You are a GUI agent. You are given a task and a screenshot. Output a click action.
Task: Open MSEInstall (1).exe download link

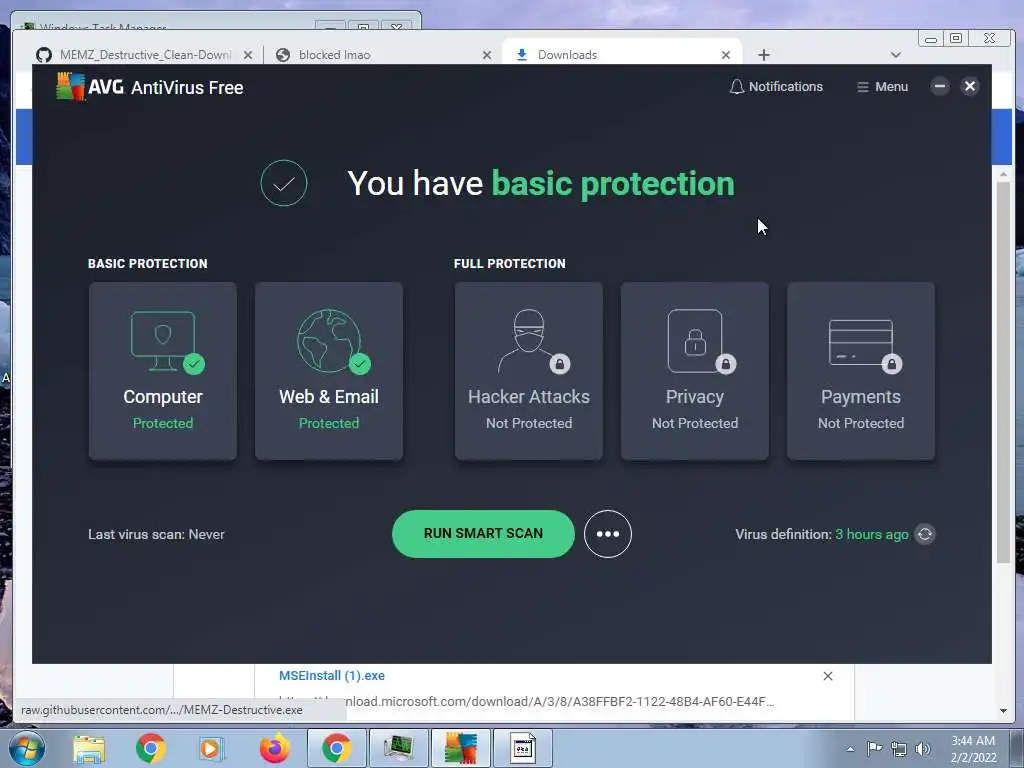[x=332, y=676]
